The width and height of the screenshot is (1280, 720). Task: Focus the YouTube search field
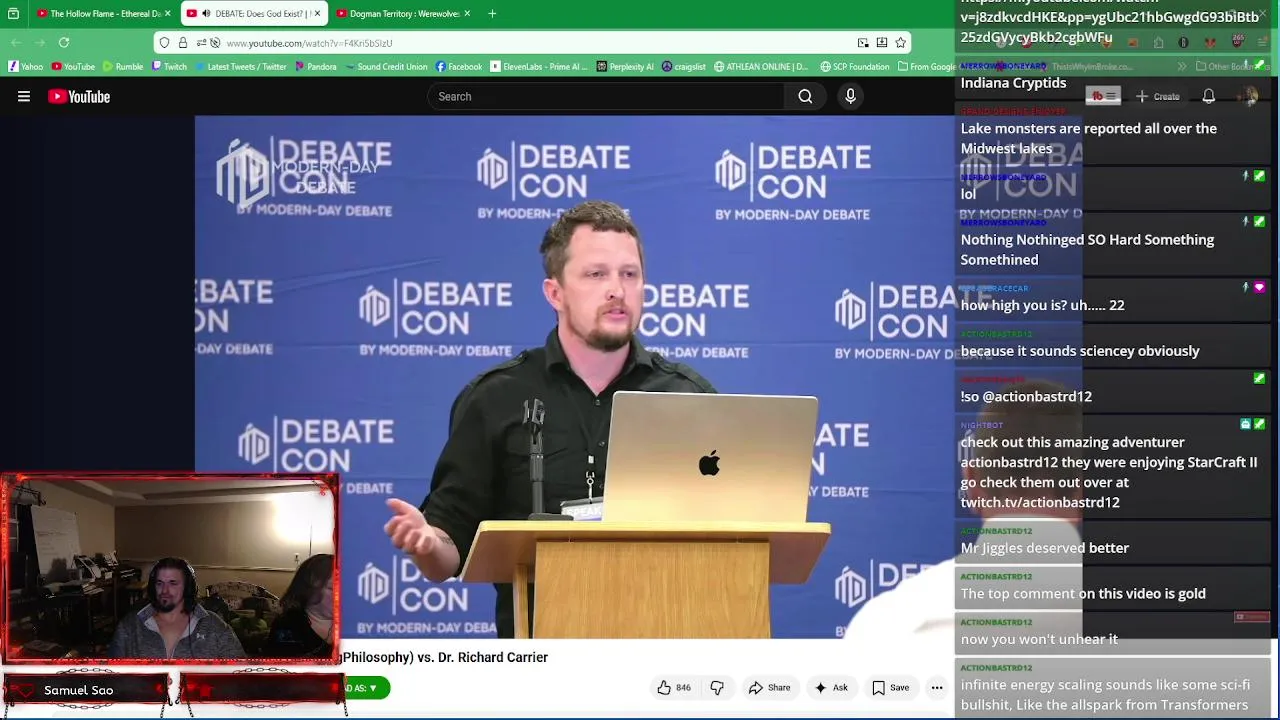(x=607, y=97)
